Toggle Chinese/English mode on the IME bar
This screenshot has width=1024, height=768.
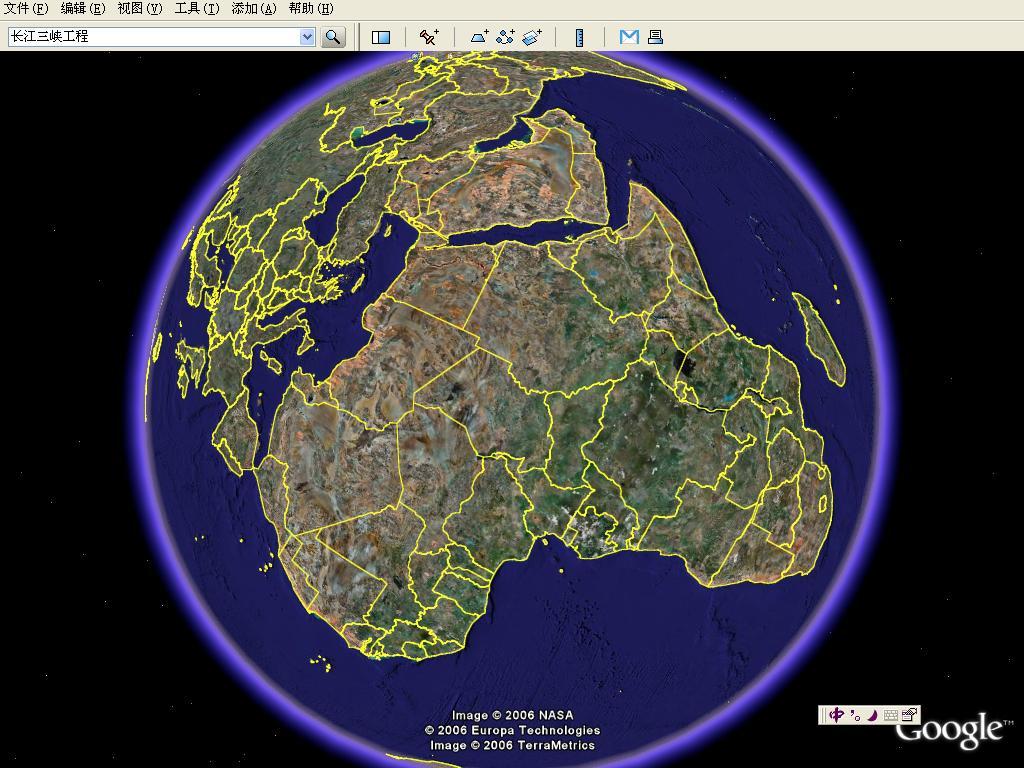[836, 715]
